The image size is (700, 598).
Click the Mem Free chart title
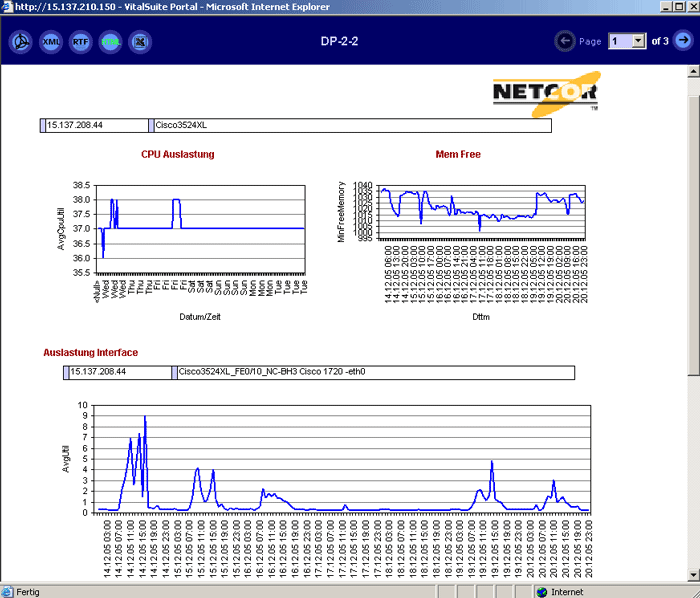458,154
